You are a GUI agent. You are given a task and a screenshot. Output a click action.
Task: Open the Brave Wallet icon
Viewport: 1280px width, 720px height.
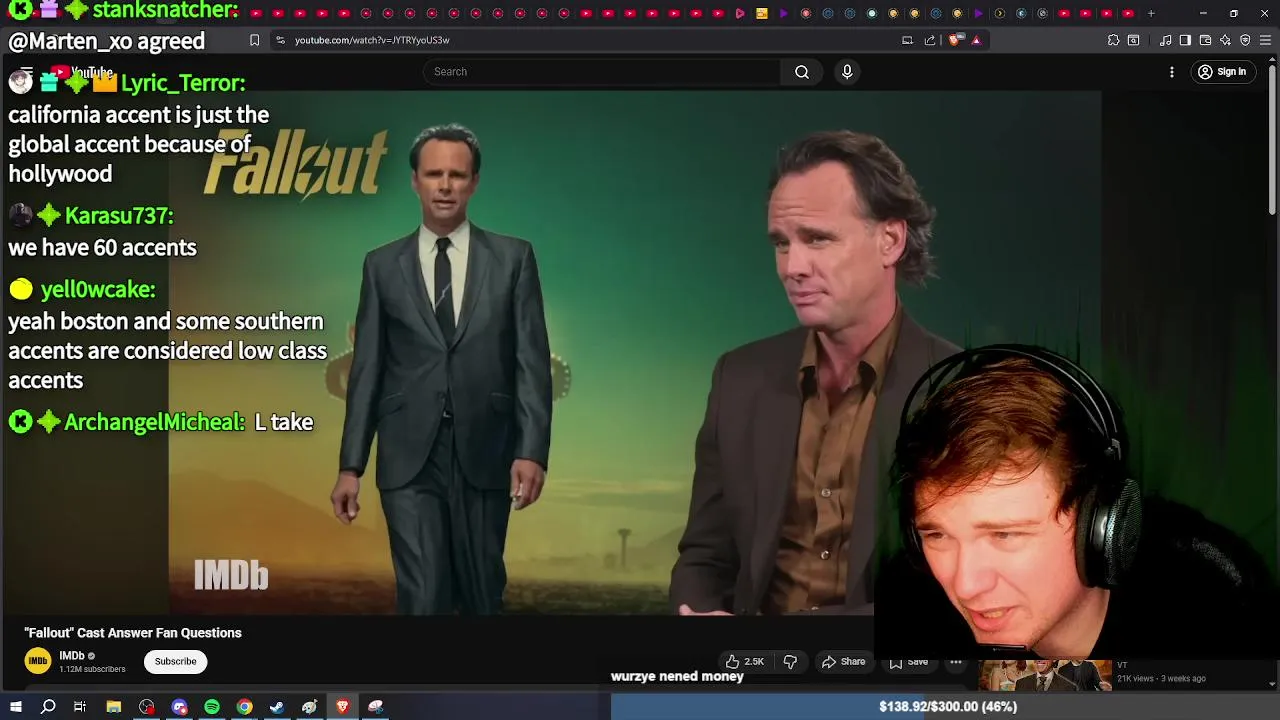point(1205,40)
